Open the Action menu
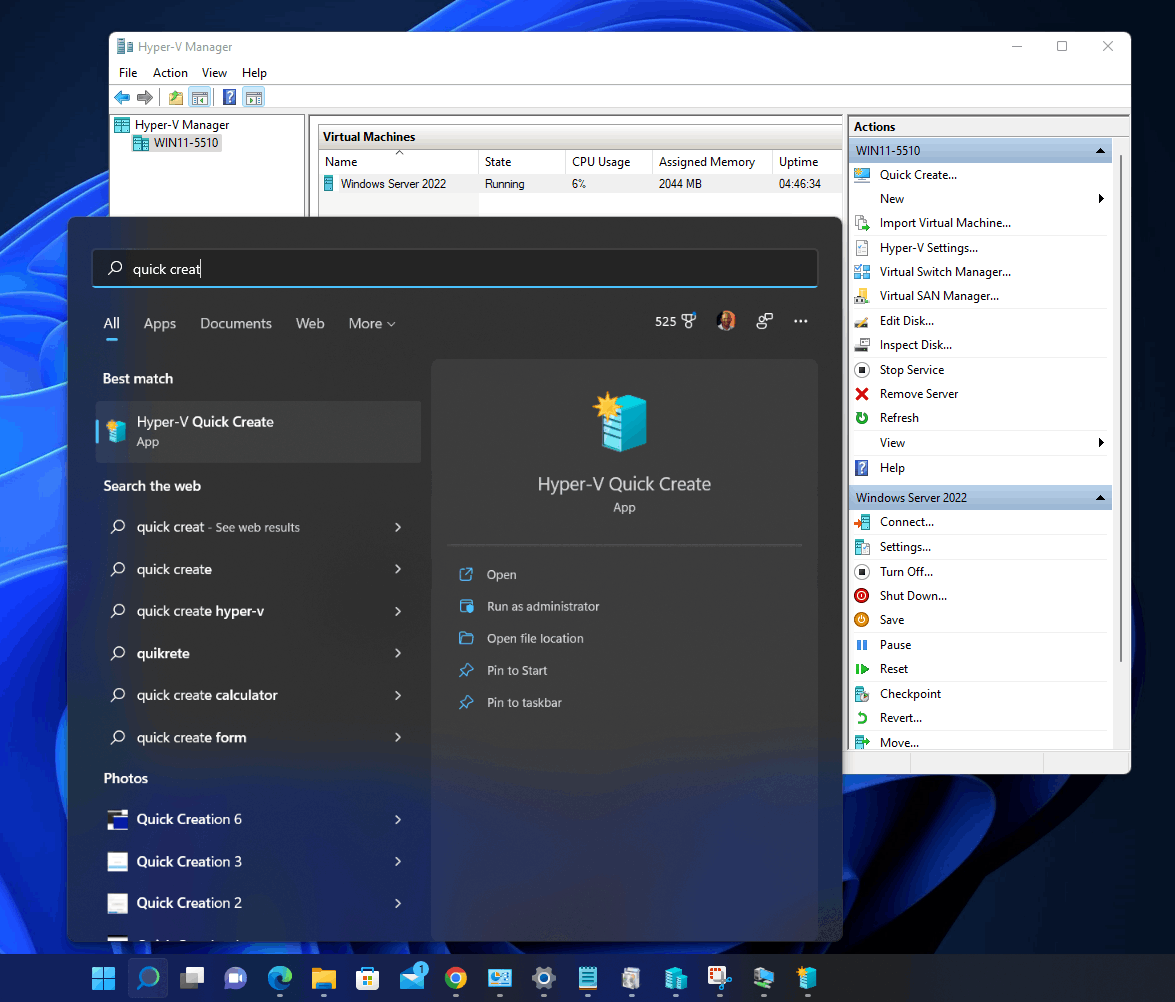Screen dimensions: 1175x1002 pos(170,73)
